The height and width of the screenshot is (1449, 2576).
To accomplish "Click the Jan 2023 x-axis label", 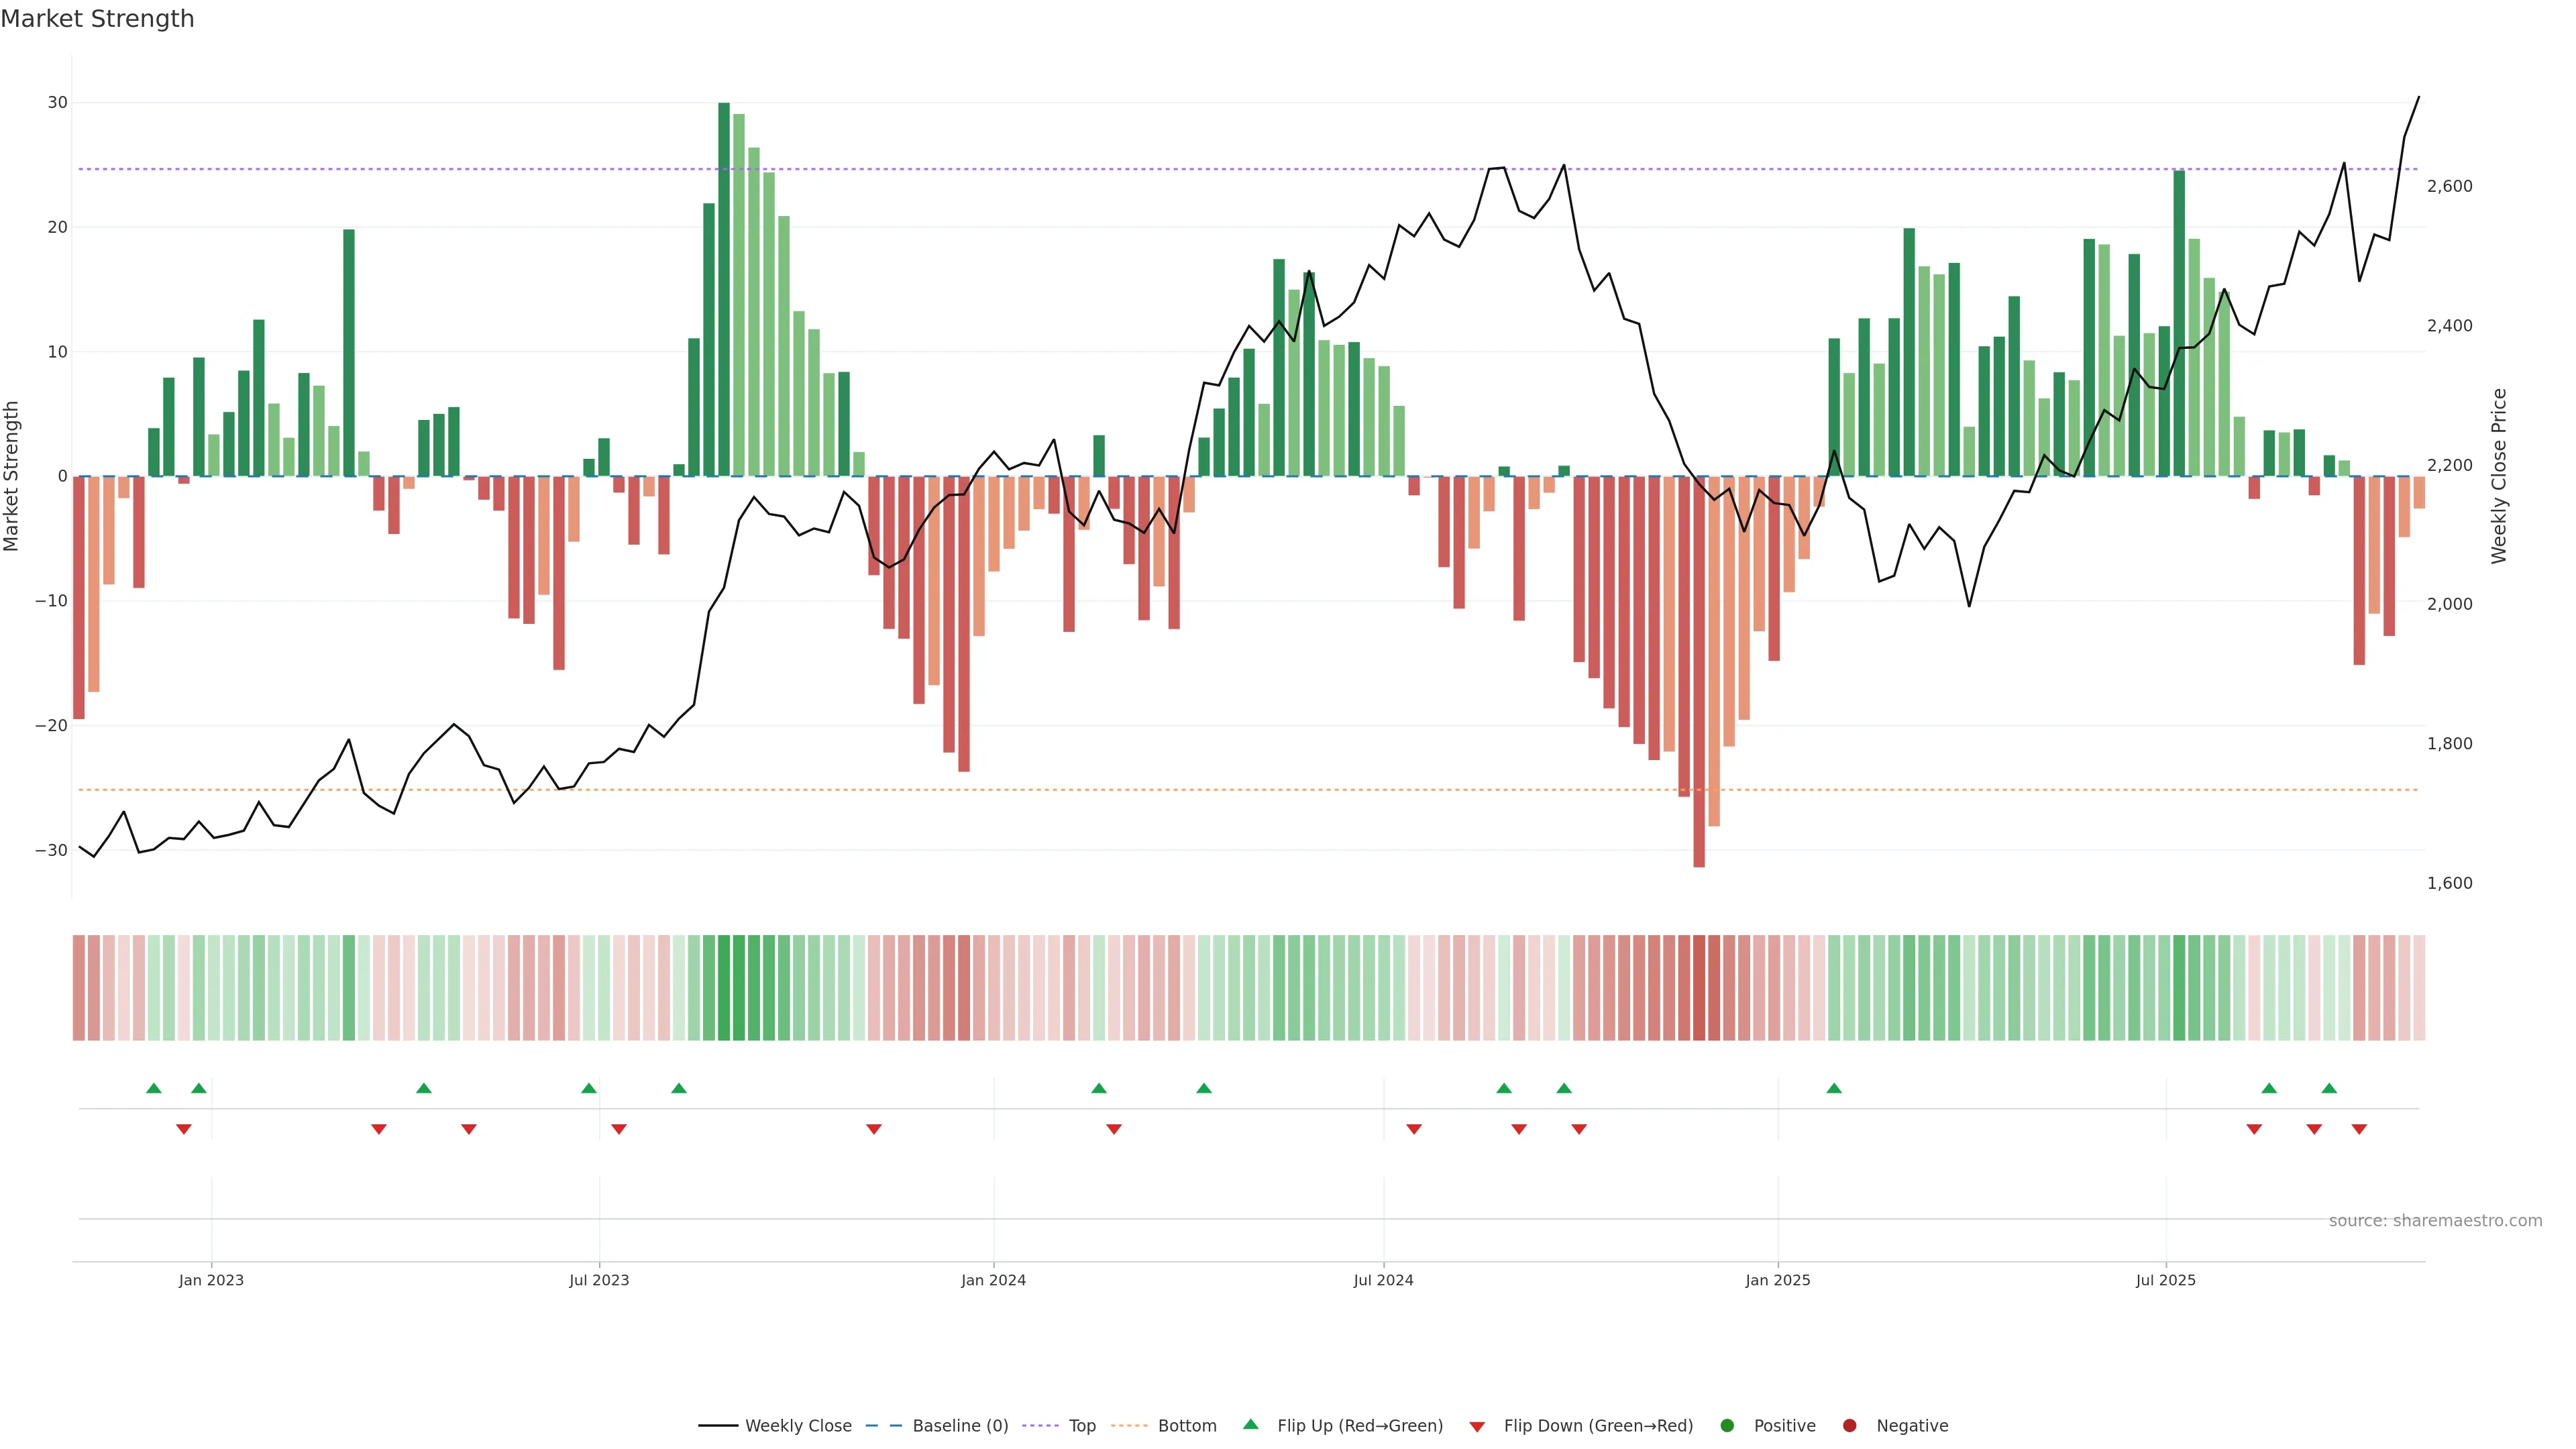I will click(211, 1280).
